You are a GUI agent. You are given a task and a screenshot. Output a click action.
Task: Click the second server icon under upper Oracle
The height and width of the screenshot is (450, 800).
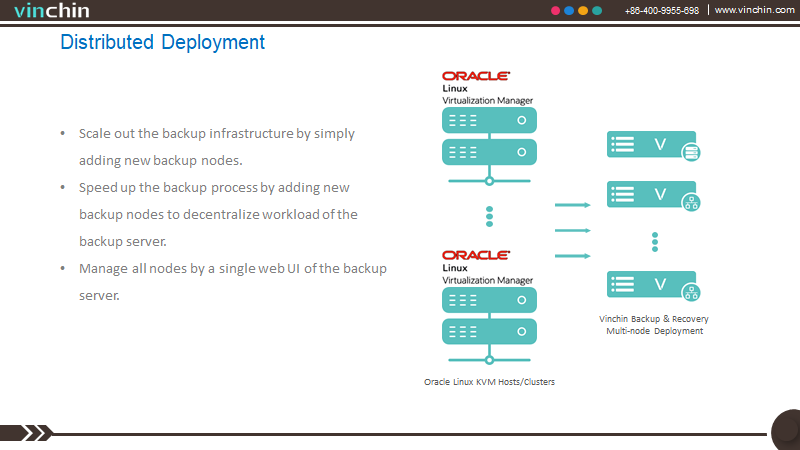click(489, 152)
